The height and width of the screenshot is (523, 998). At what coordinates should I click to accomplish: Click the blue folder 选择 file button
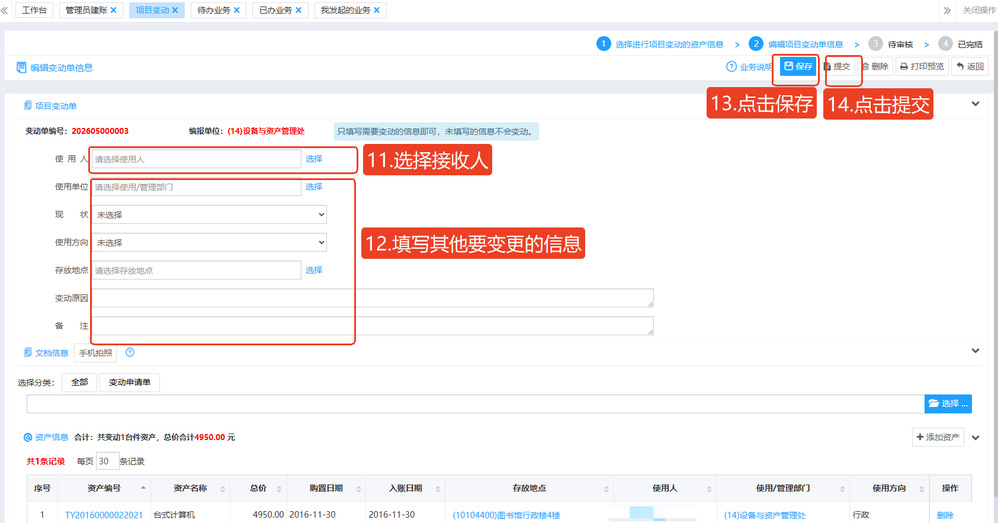coord(948,403)
